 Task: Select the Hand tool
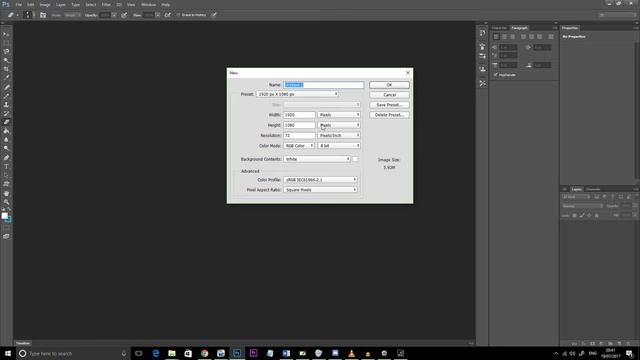click(x=6, y=193)
